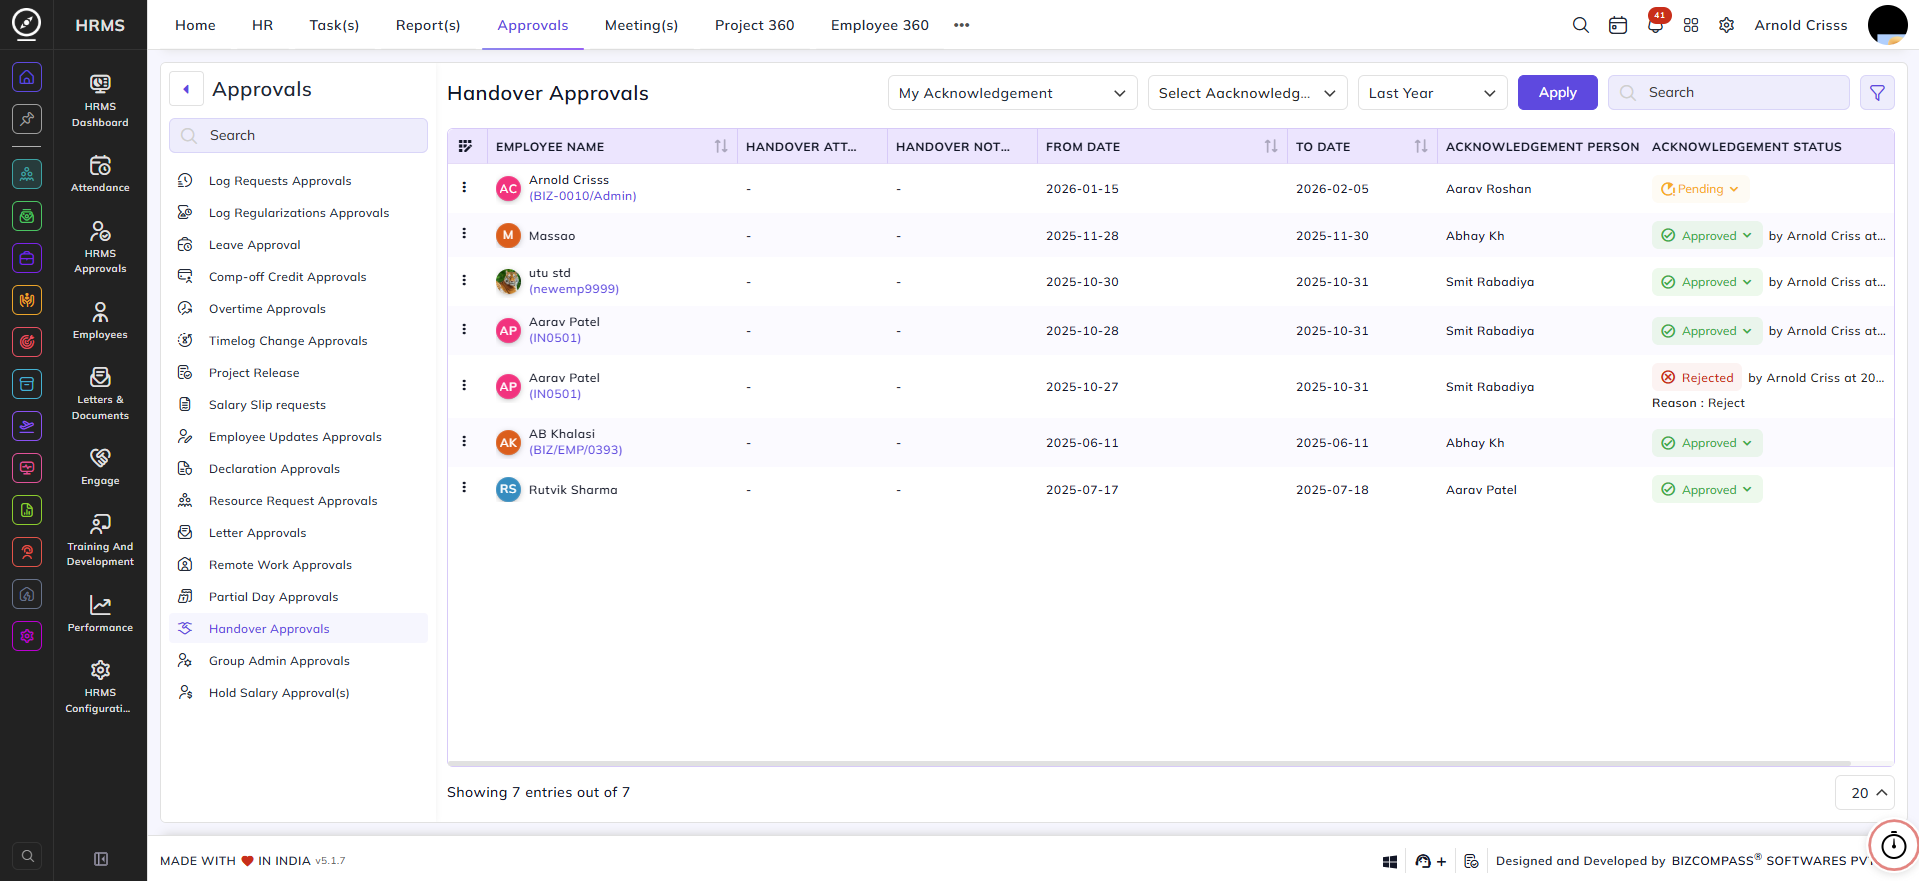Switch to the Task(s) tab

(x=334, y=25)
